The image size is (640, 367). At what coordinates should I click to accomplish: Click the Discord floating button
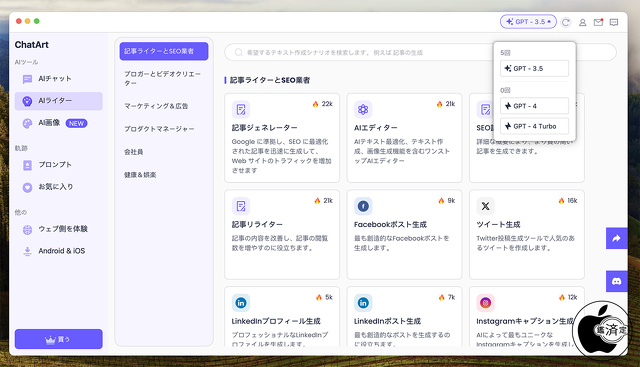(x=616, y=281)
